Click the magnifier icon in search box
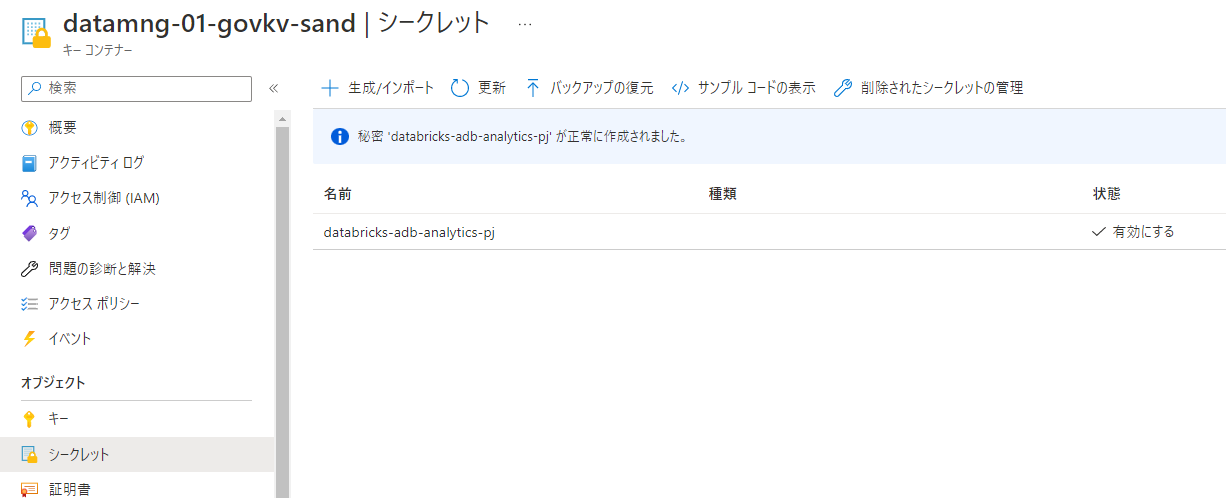 (x=35, y=88)
